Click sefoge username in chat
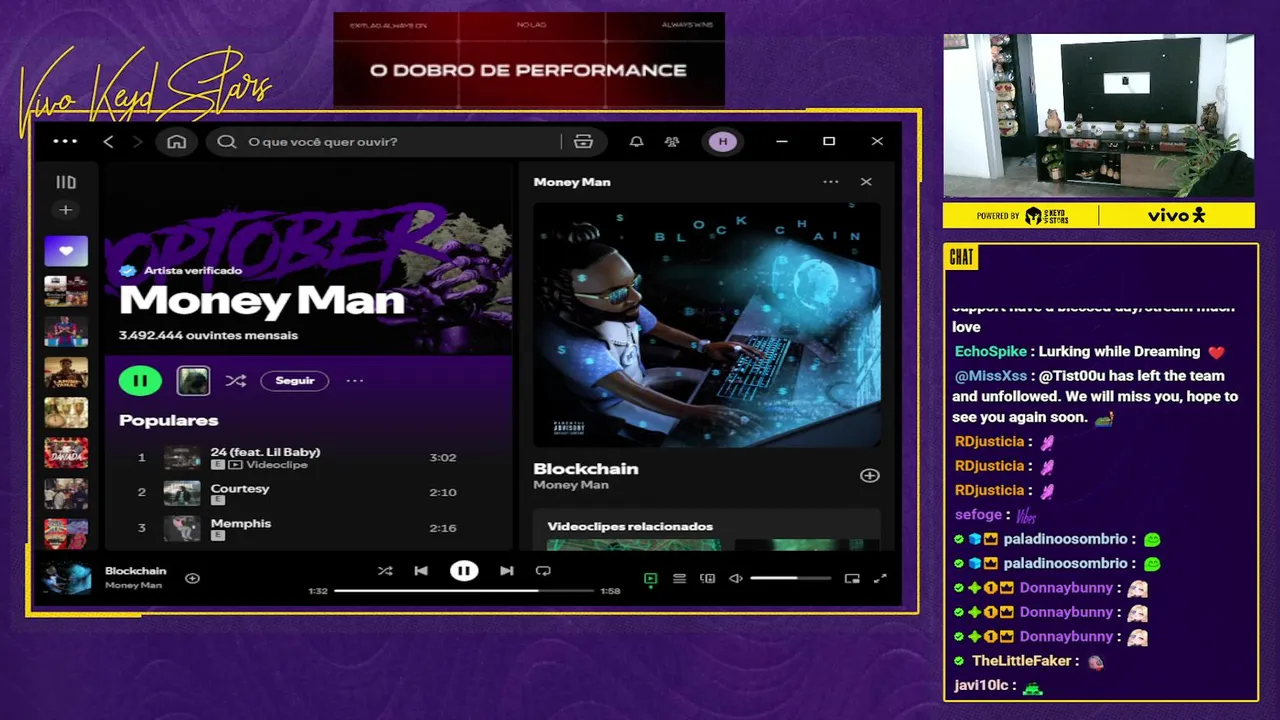This screenshot has height=720, width=1280. tap(978, 514)
